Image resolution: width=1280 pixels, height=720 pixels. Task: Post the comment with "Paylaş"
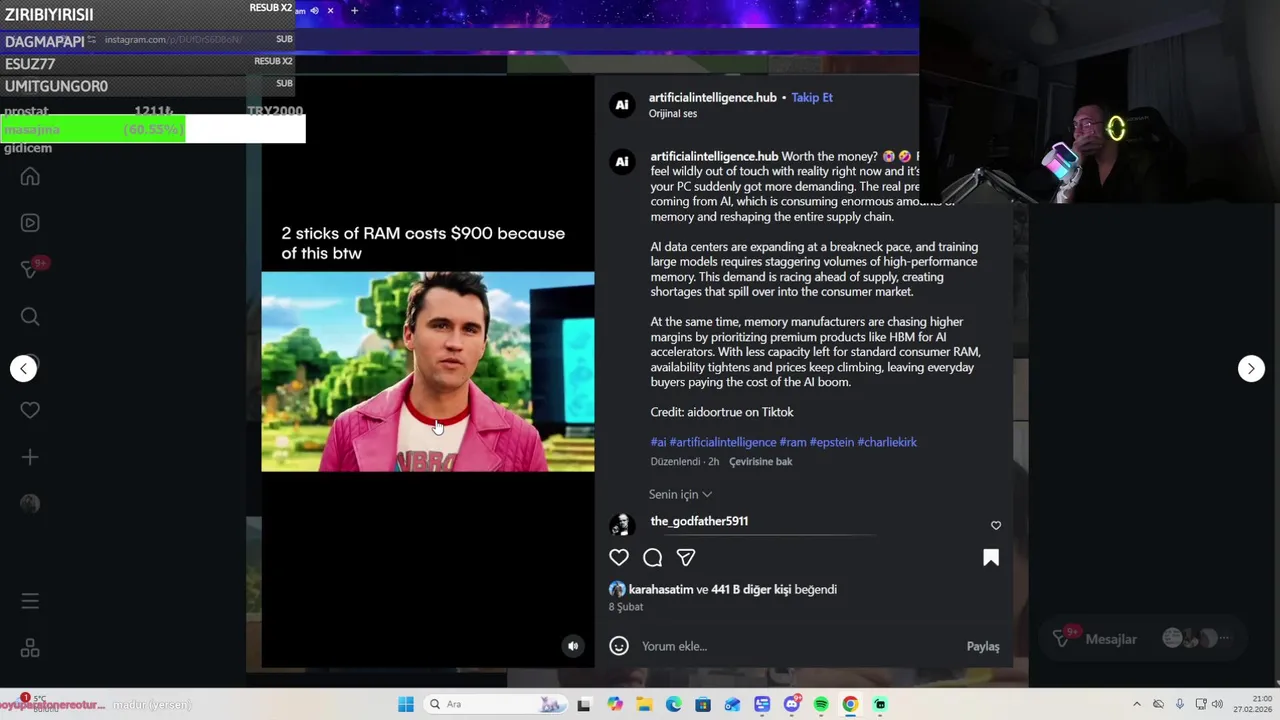pyautogui.click(x=983, y=646)
